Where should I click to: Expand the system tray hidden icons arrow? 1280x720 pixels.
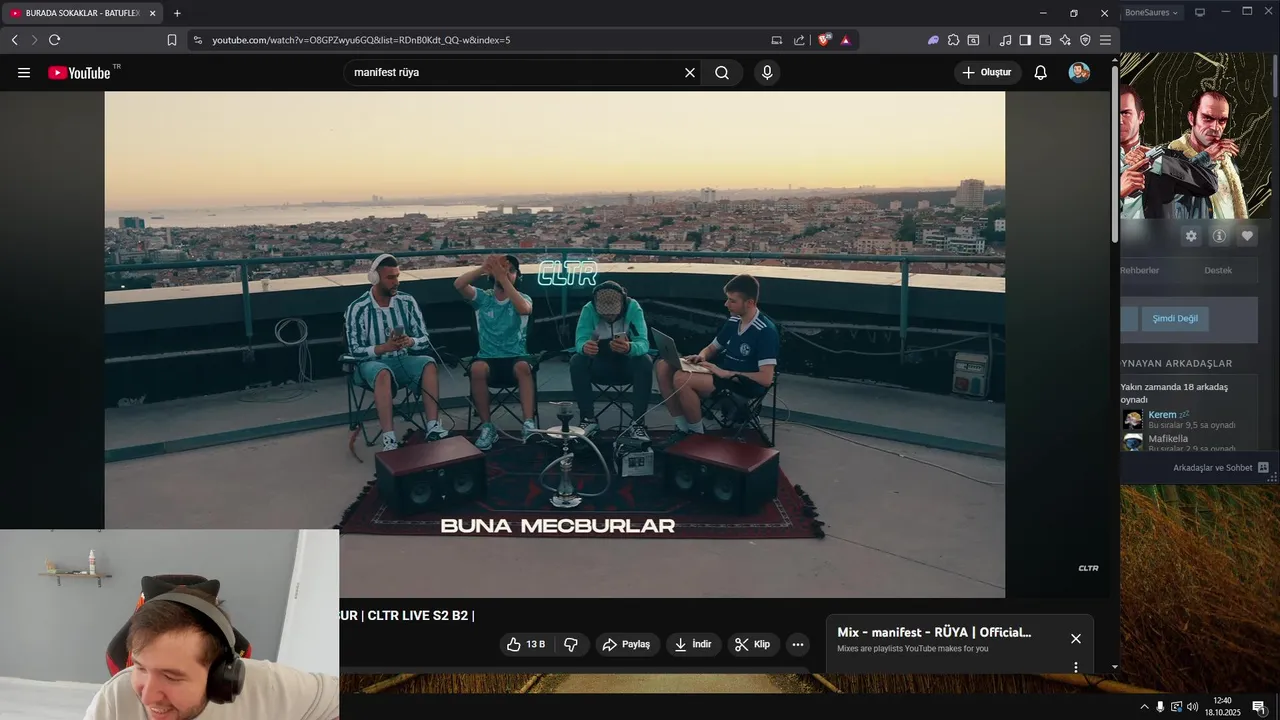(1144, 707)
